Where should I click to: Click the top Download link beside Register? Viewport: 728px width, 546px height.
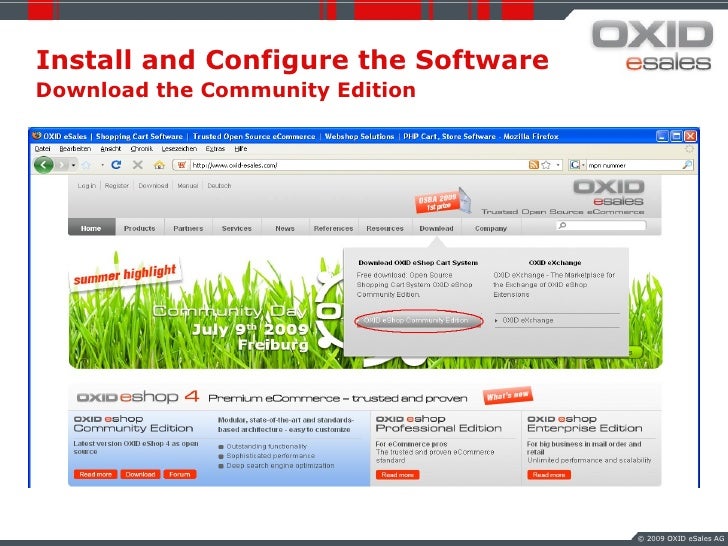(x=153, y=186)
